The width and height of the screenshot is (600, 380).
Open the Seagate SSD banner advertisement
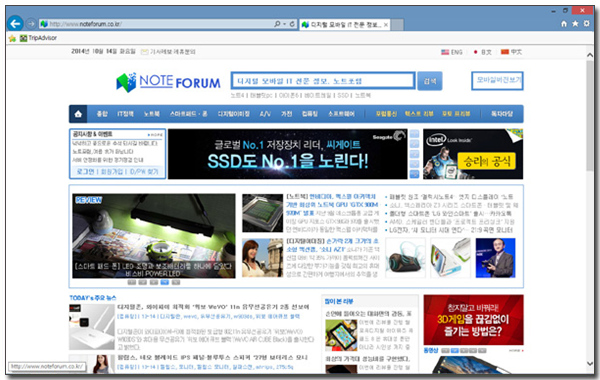tap(287, 154)
